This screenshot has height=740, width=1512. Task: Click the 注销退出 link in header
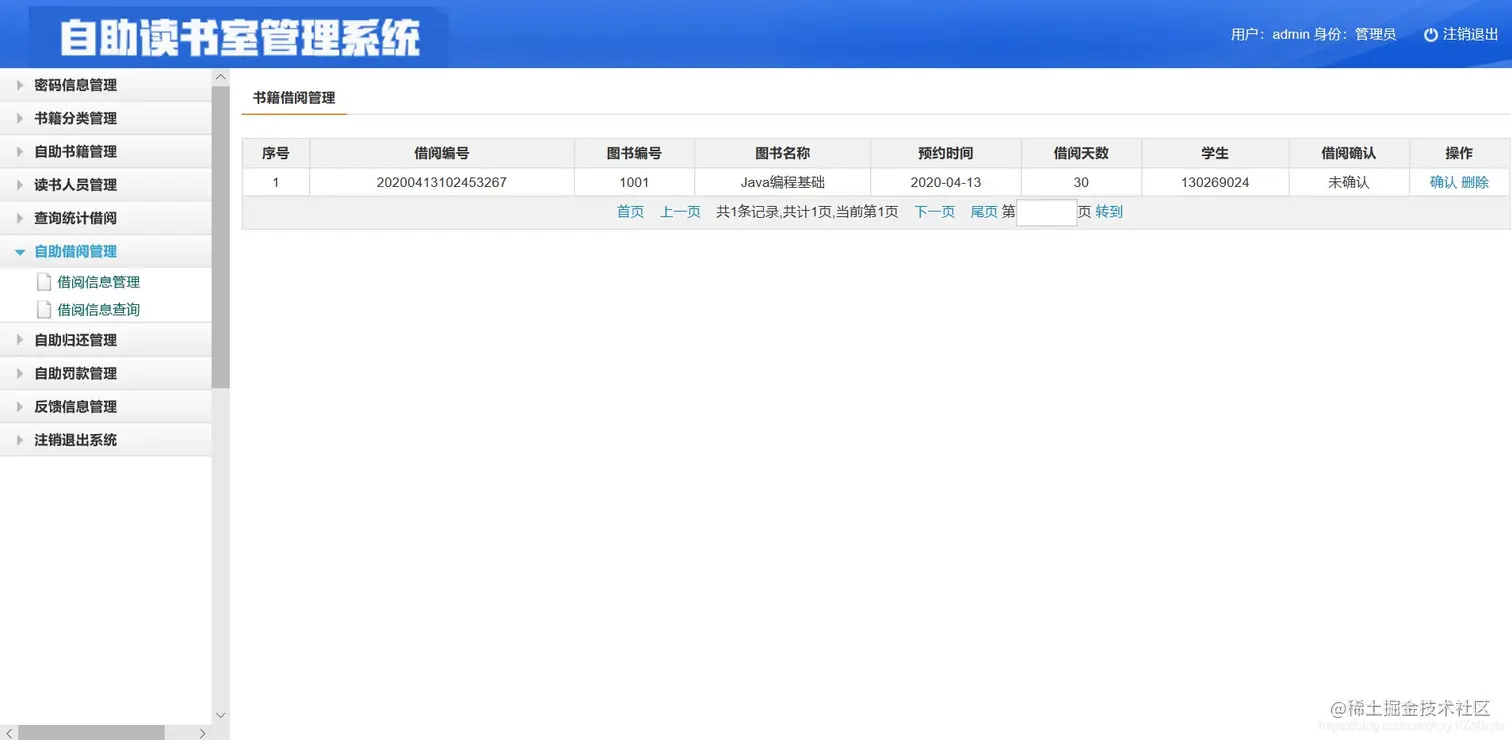coord(1470,34)
